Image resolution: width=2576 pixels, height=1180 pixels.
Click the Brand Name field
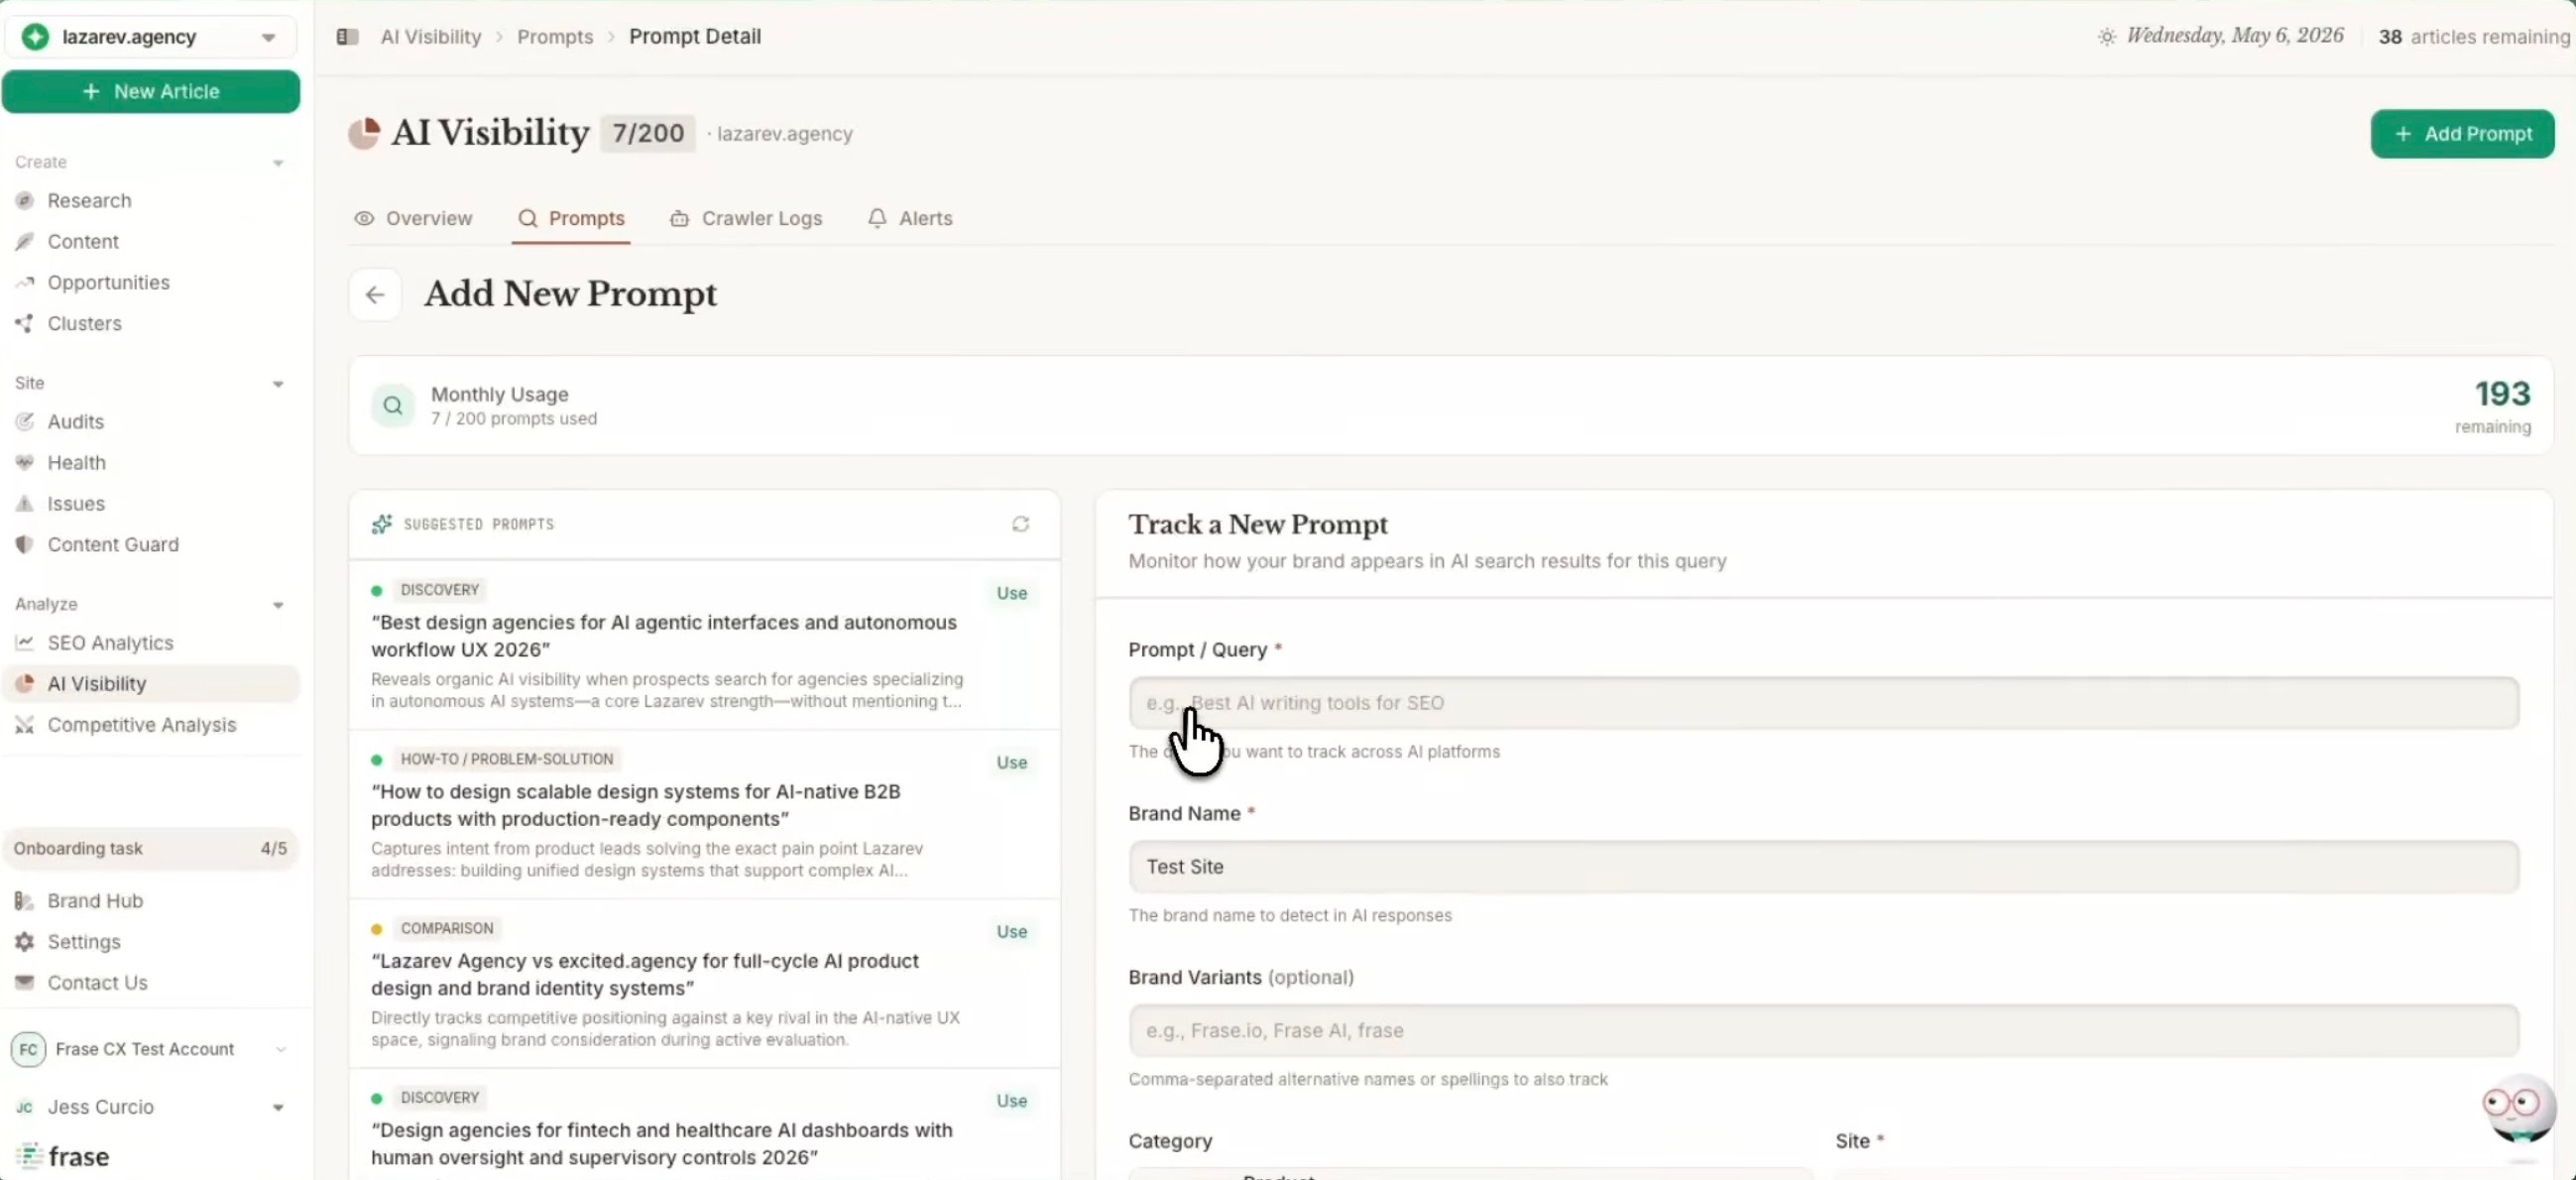[1824, 867]
